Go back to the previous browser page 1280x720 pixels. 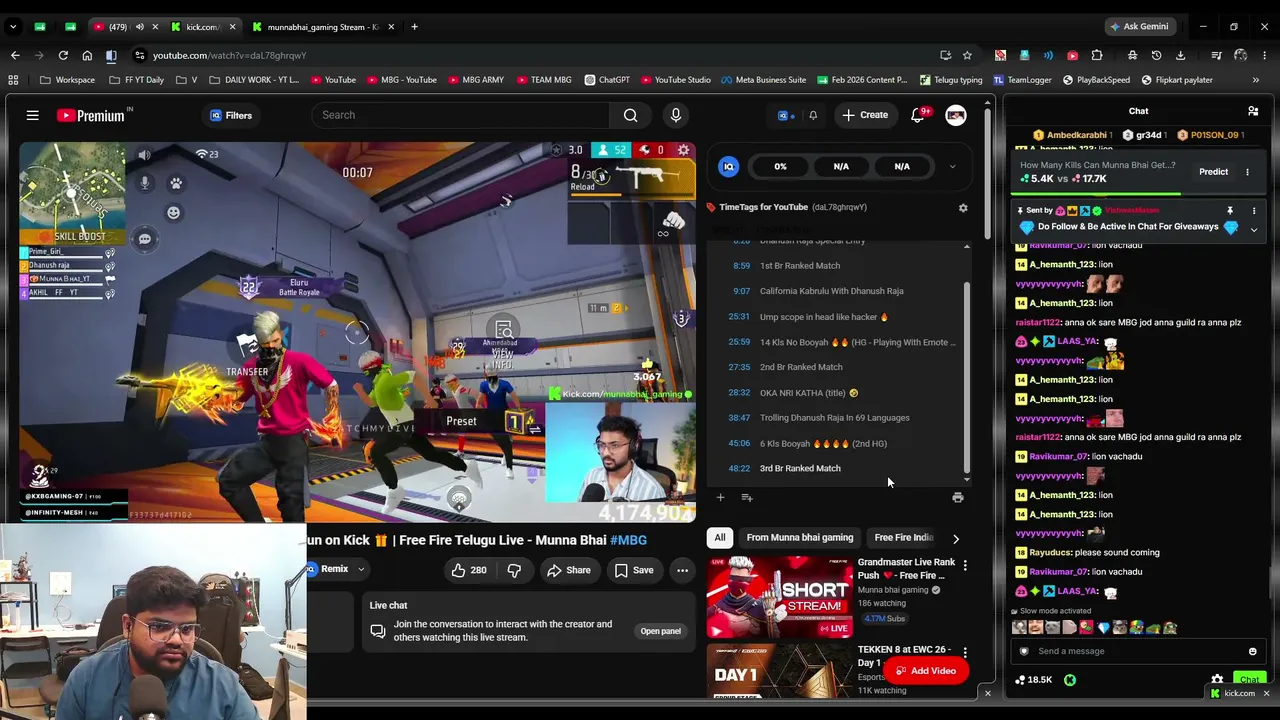[15, 55]
